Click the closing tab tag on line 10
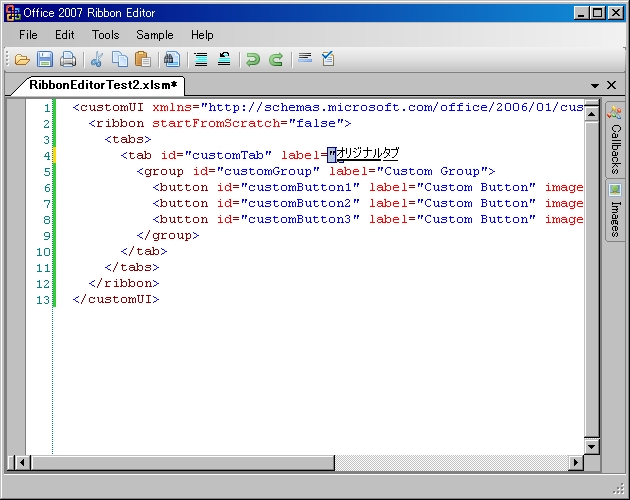The width and height of the screenshot is (630, 500). [144, 252]
